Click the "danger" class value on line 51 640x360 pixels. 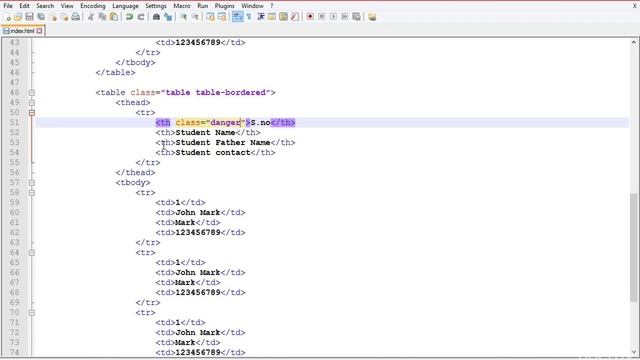(x=225, y=122)
